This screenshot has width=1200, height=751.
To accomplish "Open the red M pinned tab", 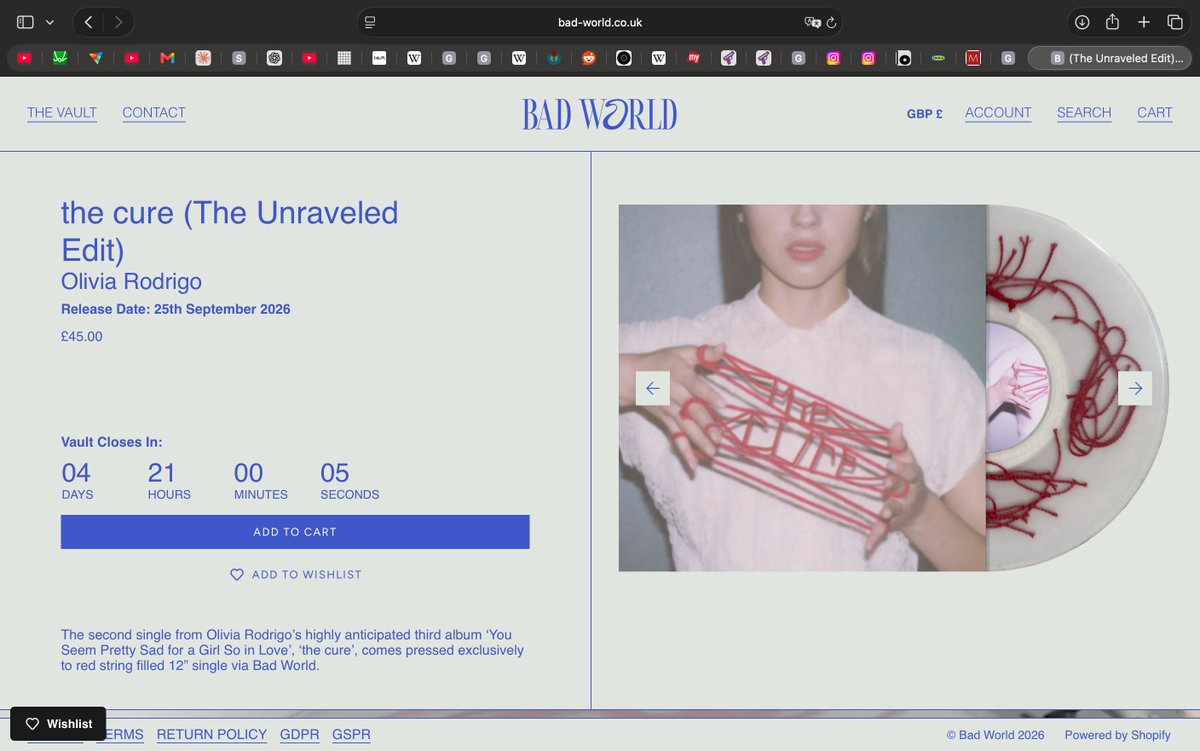I will click(x=973, y=58).
